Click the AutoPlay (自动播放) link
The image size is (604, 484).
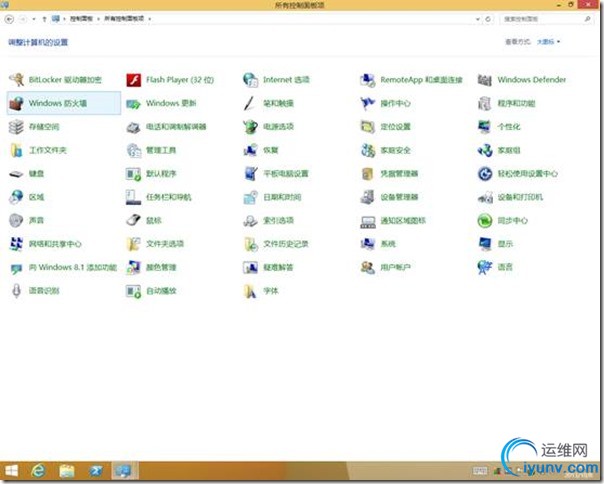161,291
